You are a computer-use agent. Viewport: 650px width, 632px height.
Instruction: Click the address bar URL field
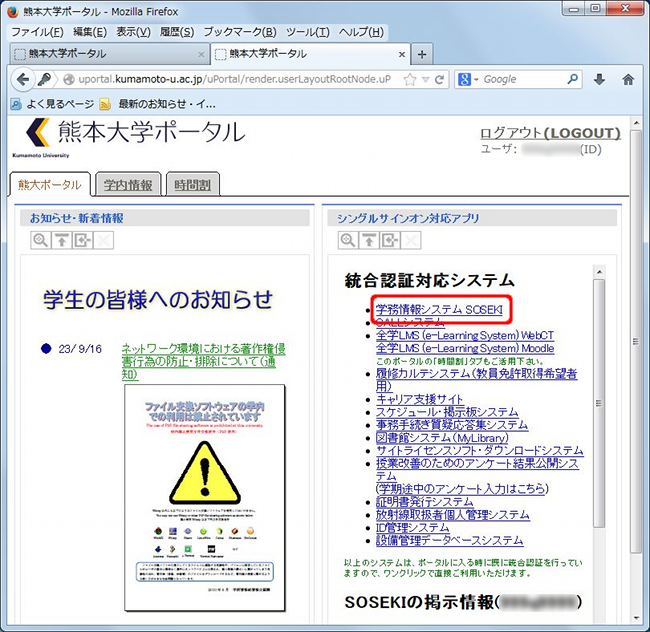click(x=232, y=79)
